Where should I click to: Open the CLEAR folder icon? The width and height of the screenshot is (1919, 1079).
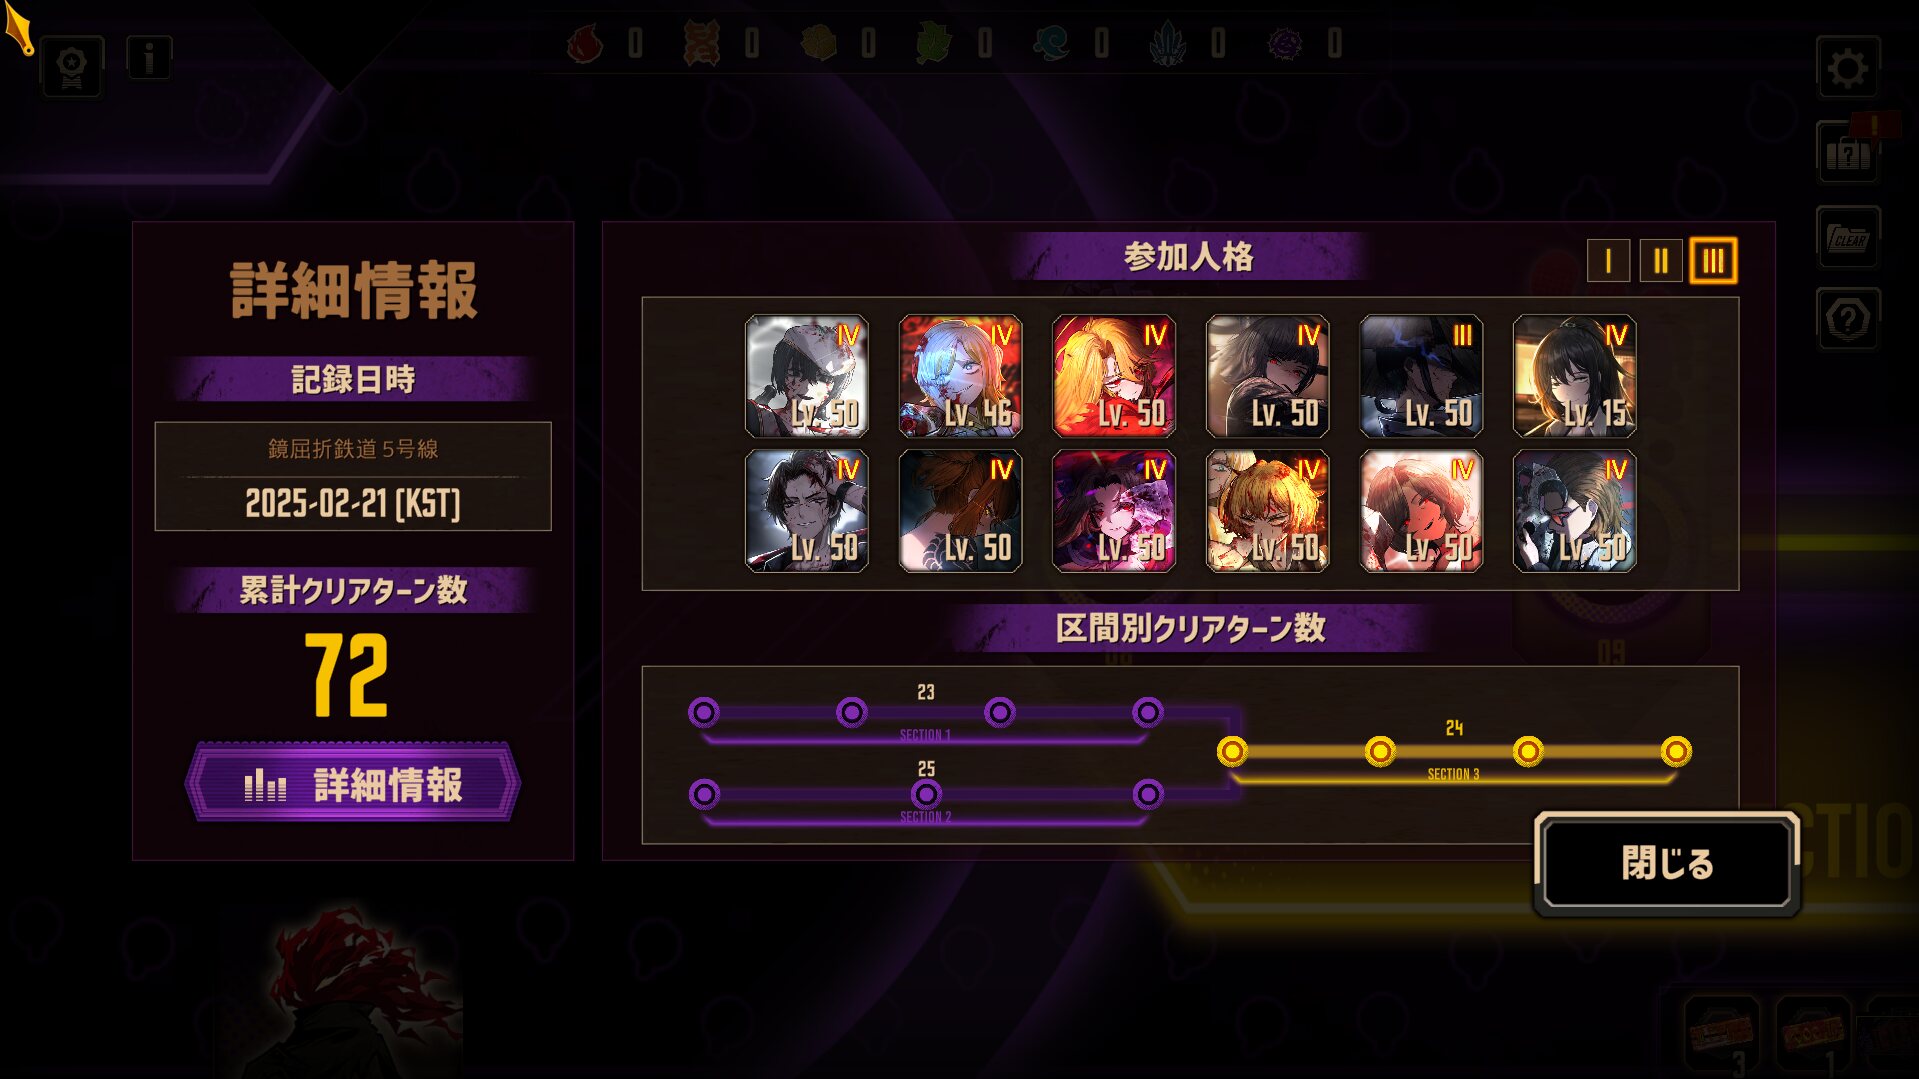point(1847,238)
